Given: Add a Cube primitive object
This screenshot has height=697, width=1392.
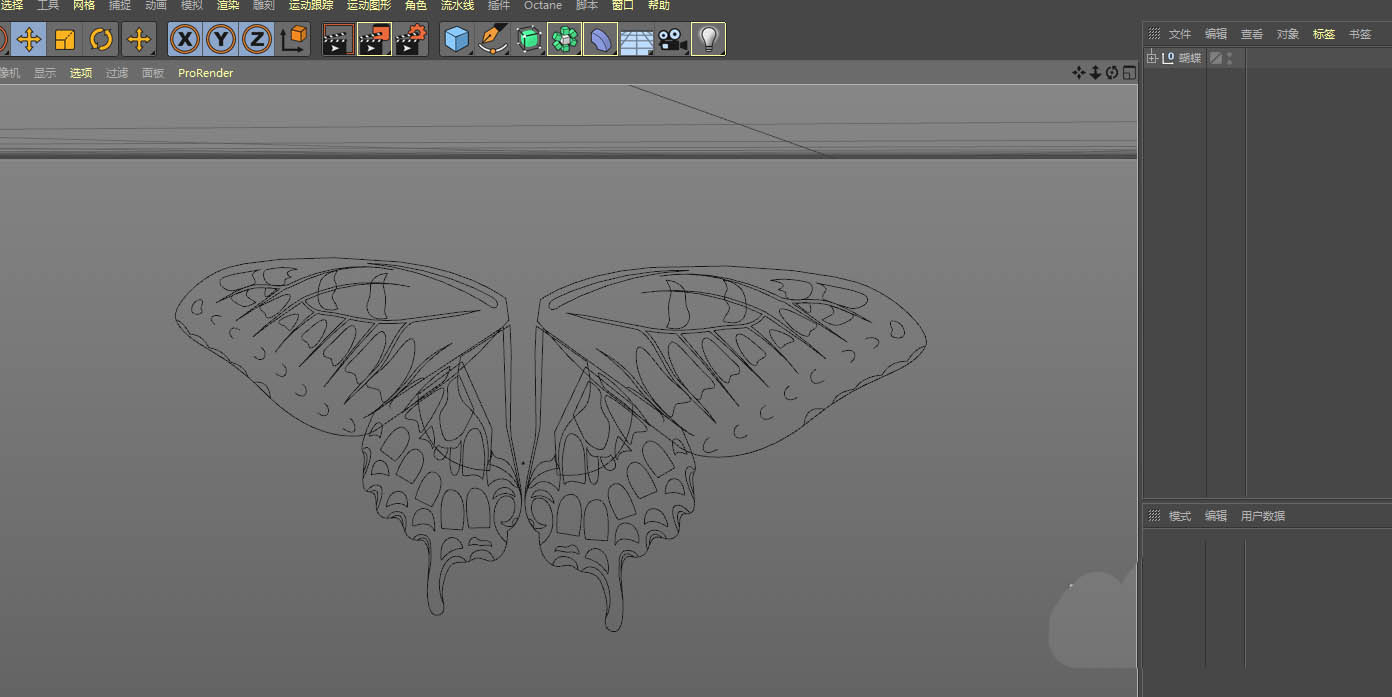Looking at the screenshot, I should point(457,40).
